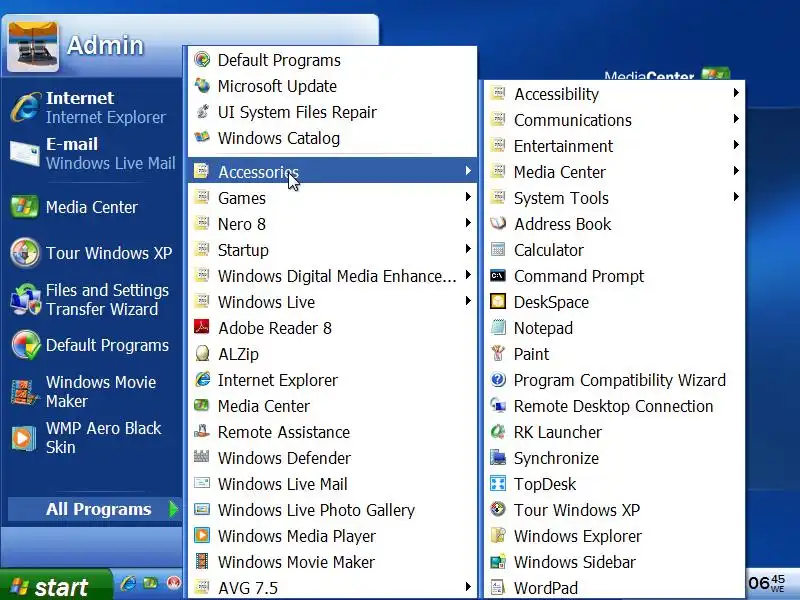Expand the Nero 8 submenu arrow
This screenshot has height=600, width=800.
(468, 223)
